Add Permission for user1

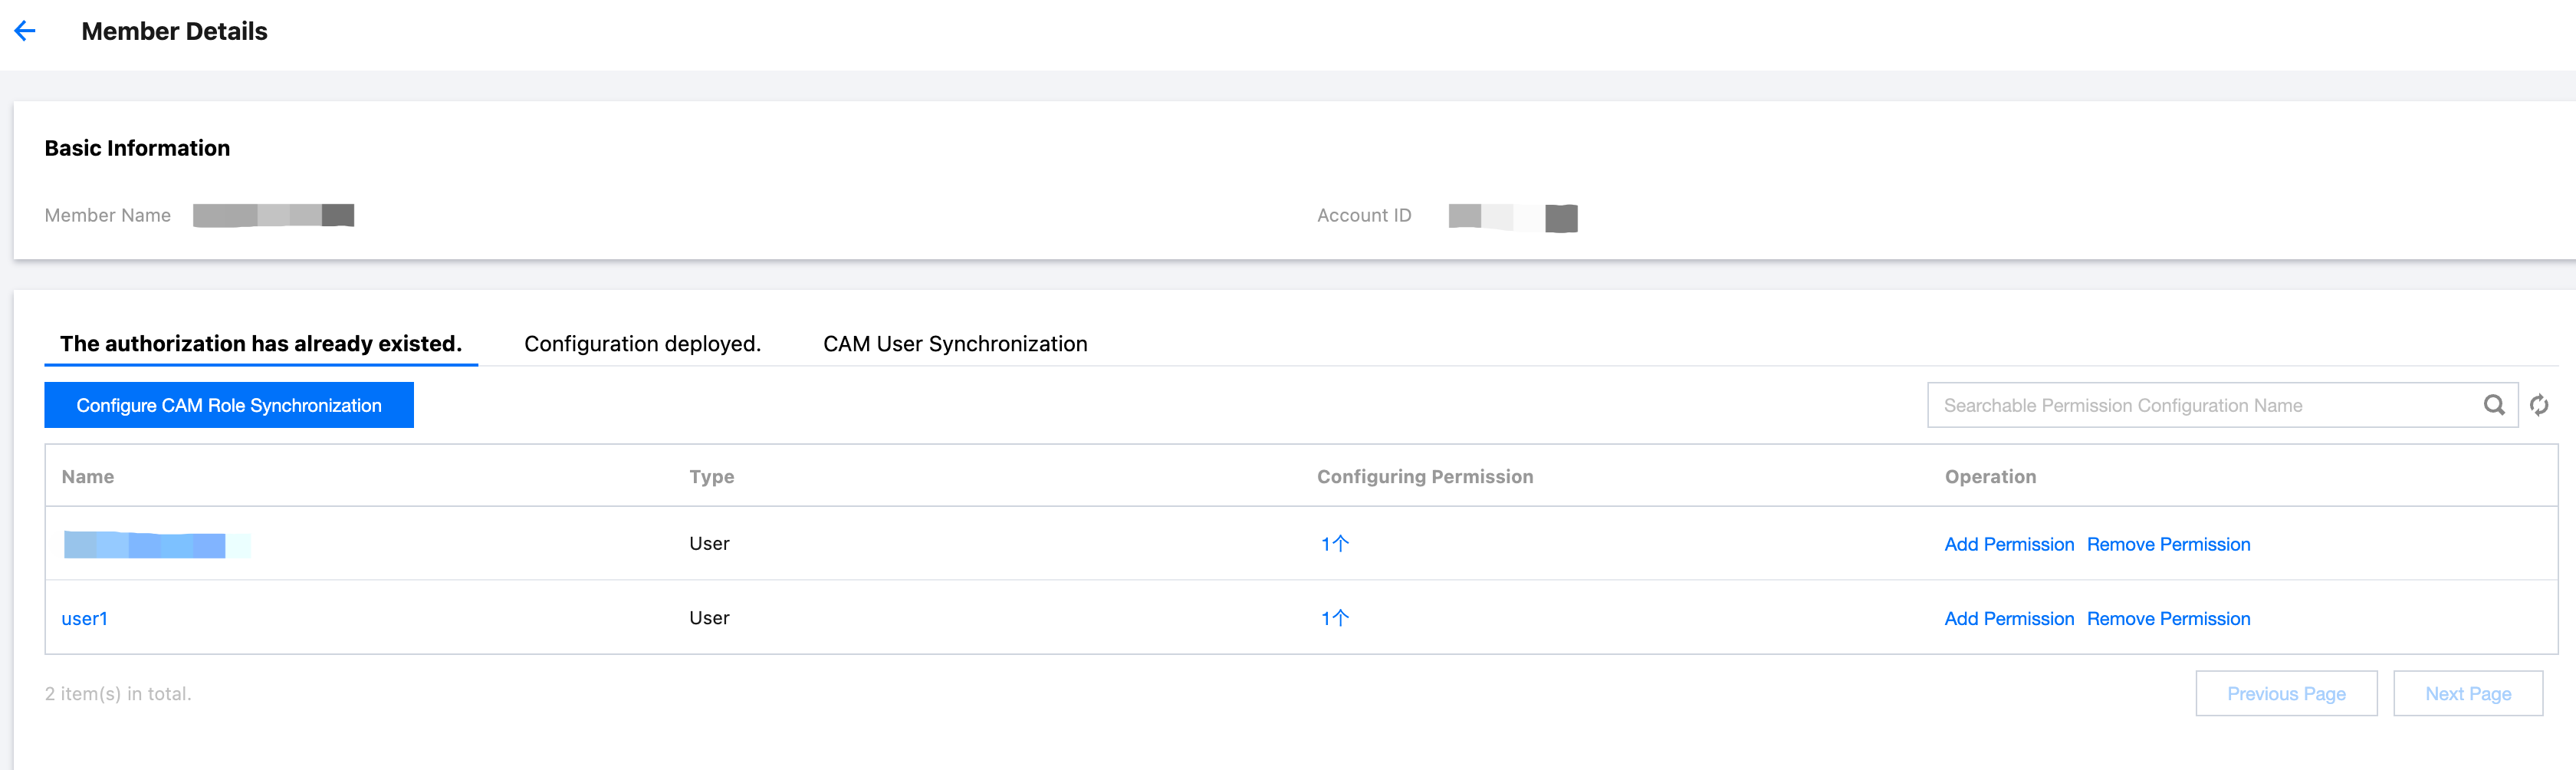click(2008, 619)
